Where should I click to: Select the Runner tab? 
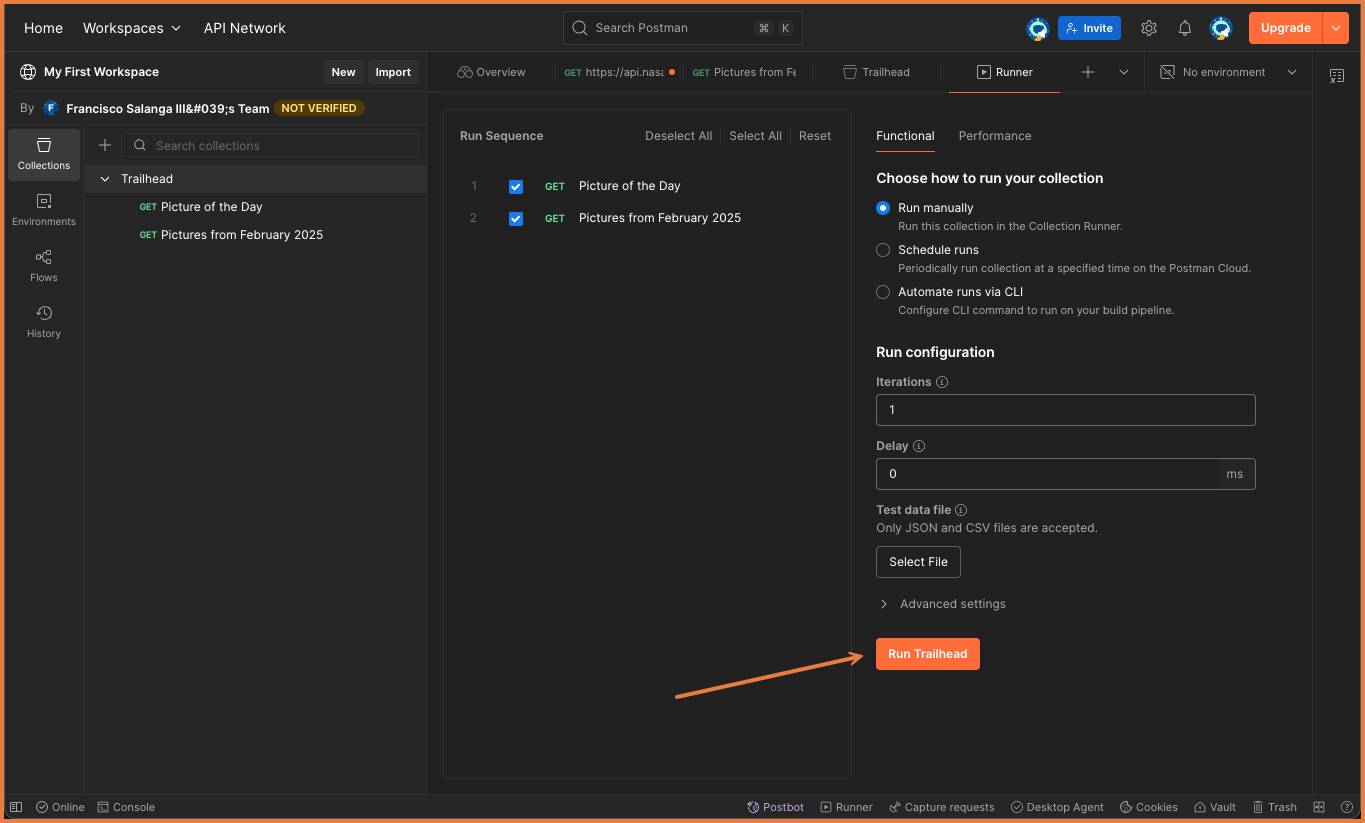1004,72
